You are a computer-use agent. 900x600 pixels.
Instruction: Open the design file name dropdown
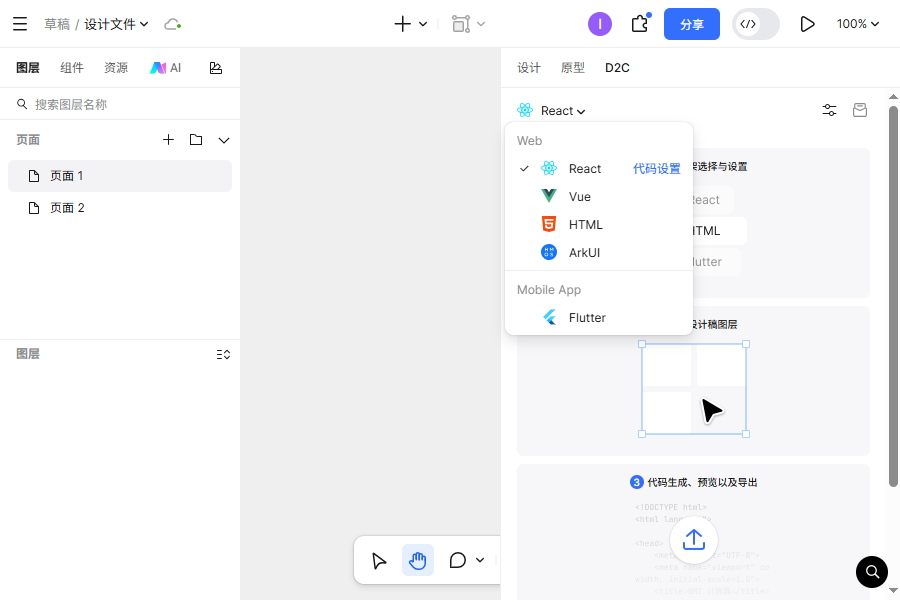[x=117, y=24]
